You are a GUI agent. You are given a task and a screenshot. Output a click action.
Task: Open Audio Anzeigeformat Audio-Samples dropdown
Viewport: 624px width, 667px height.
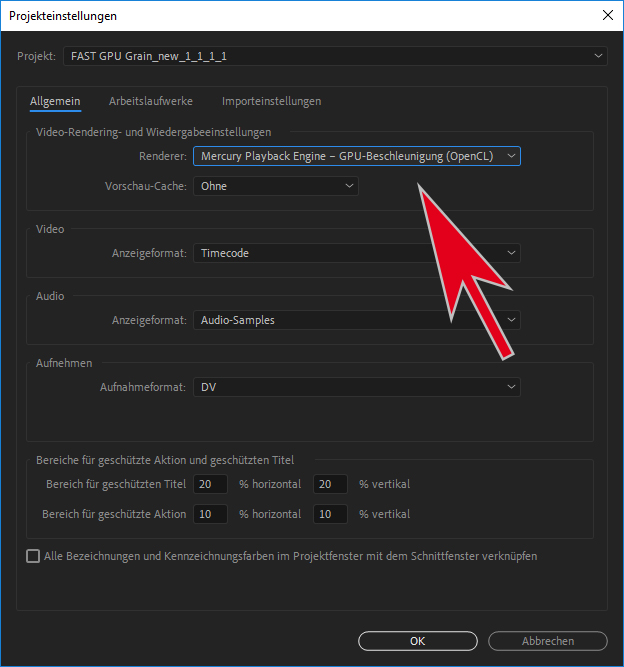[x=356, y=320]
